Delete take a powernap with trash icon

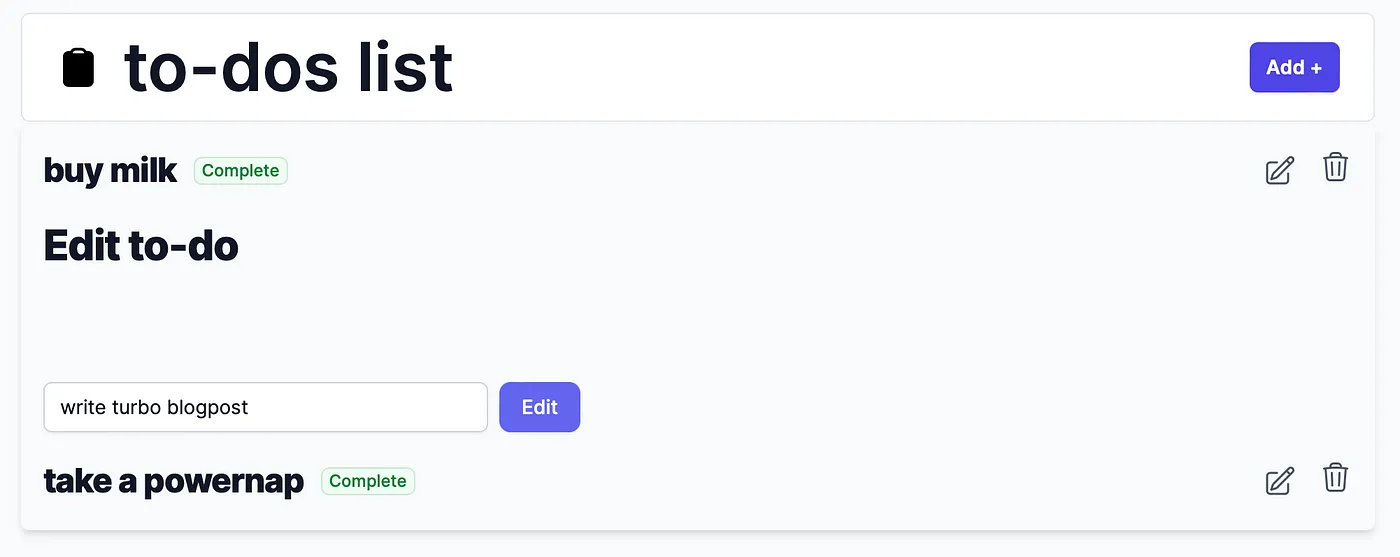point(1335,477)
